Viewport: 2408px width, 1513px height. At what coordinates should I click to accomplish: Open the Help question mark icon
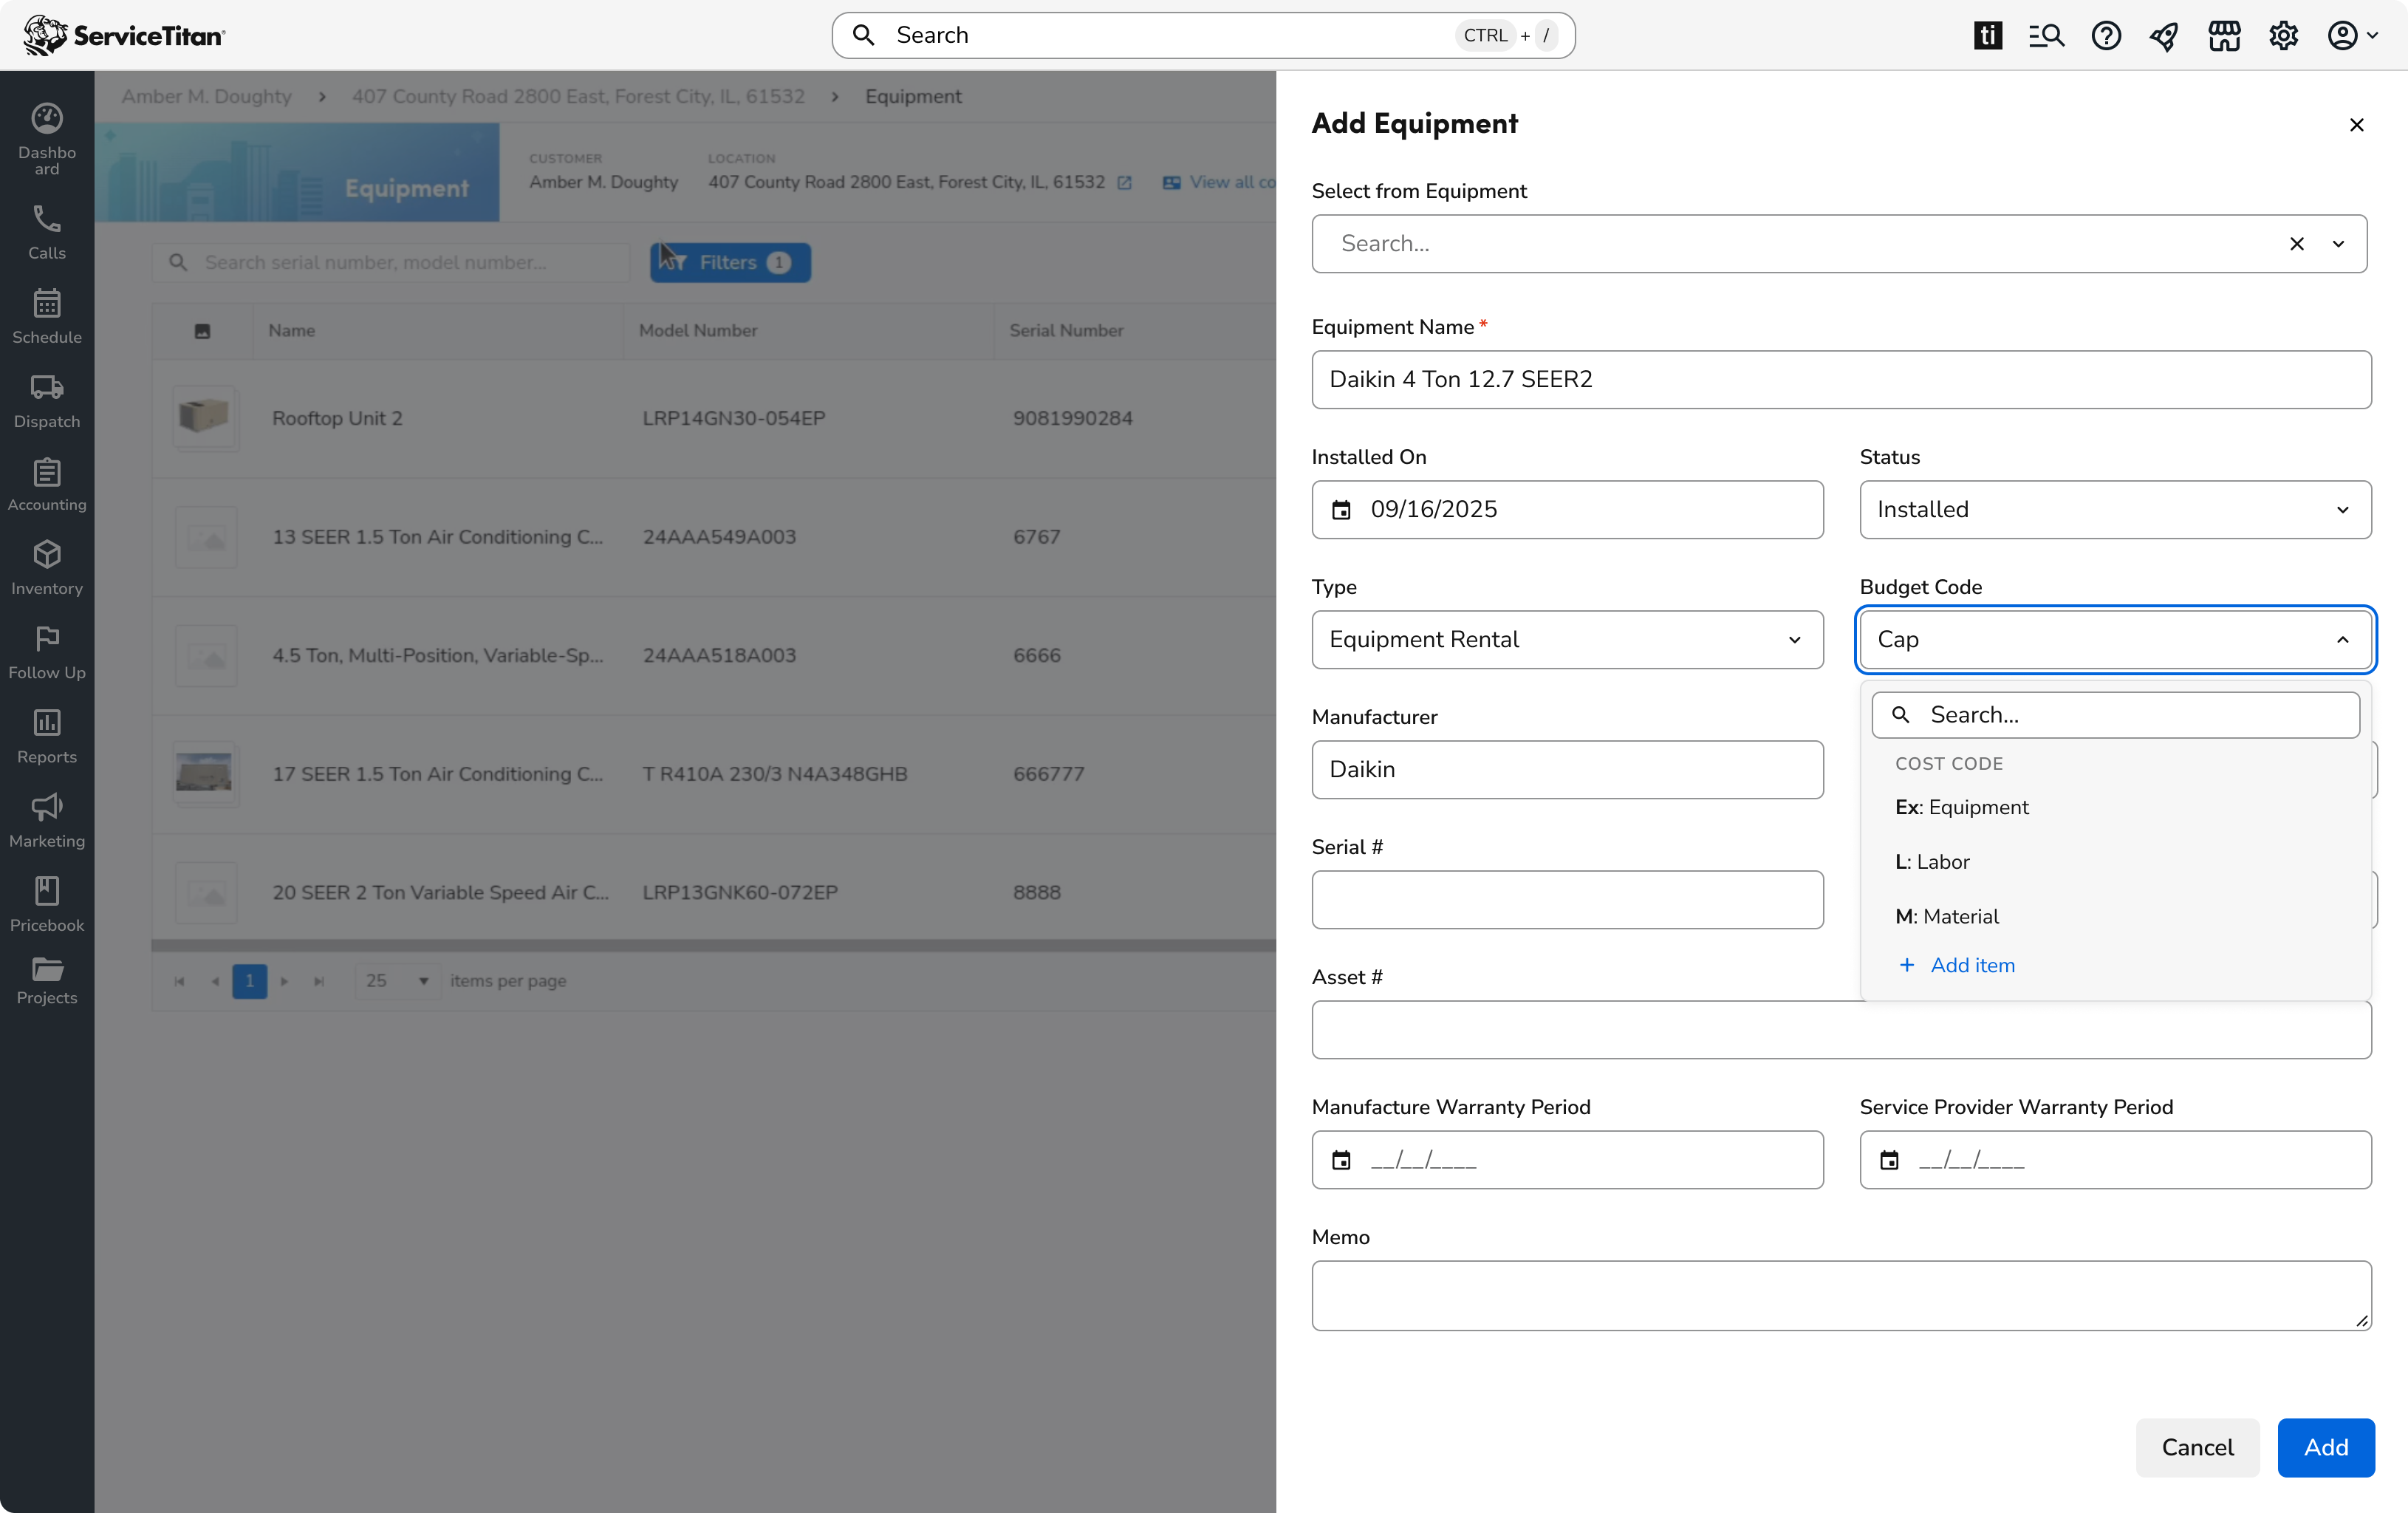pyautogui.click(x=2106, y=36)
